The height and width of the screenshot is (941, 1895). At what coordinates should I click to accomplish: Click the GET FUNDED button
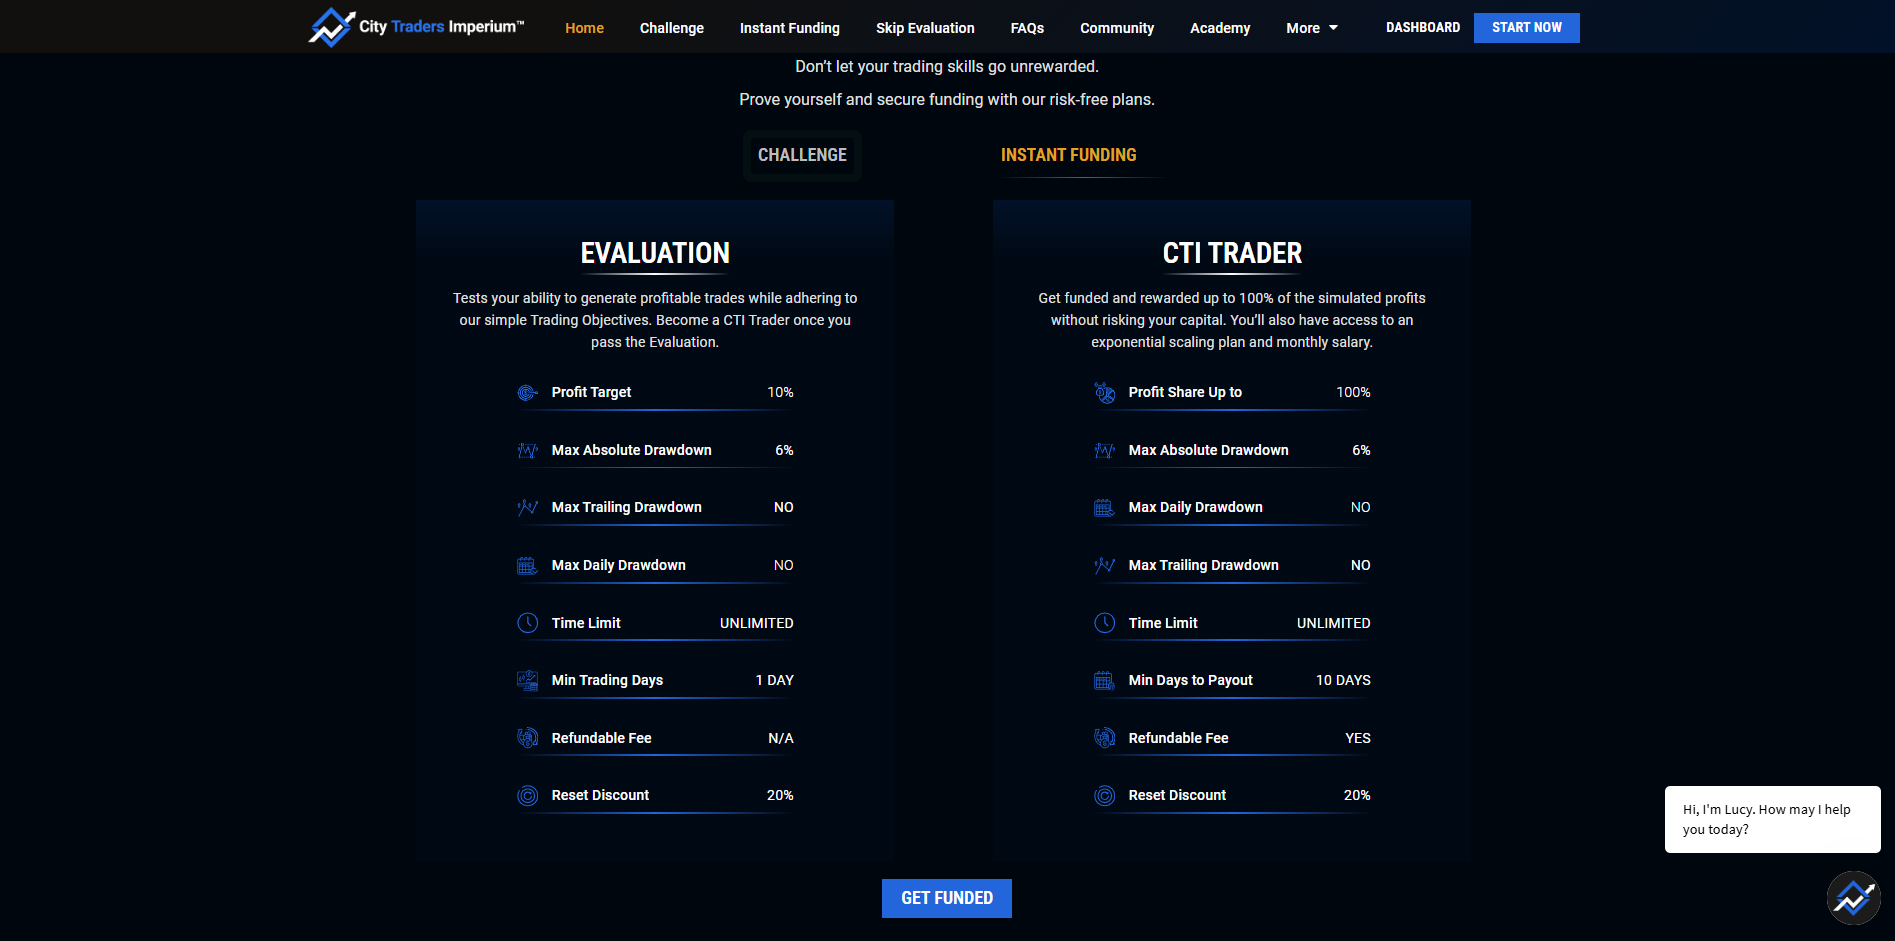click(946, 898)
